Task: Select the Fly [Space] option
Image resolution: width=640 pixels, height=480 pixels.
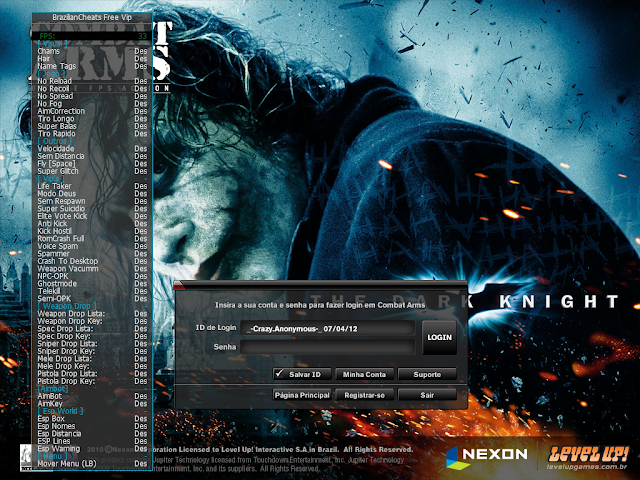Action: click(92, 164)
